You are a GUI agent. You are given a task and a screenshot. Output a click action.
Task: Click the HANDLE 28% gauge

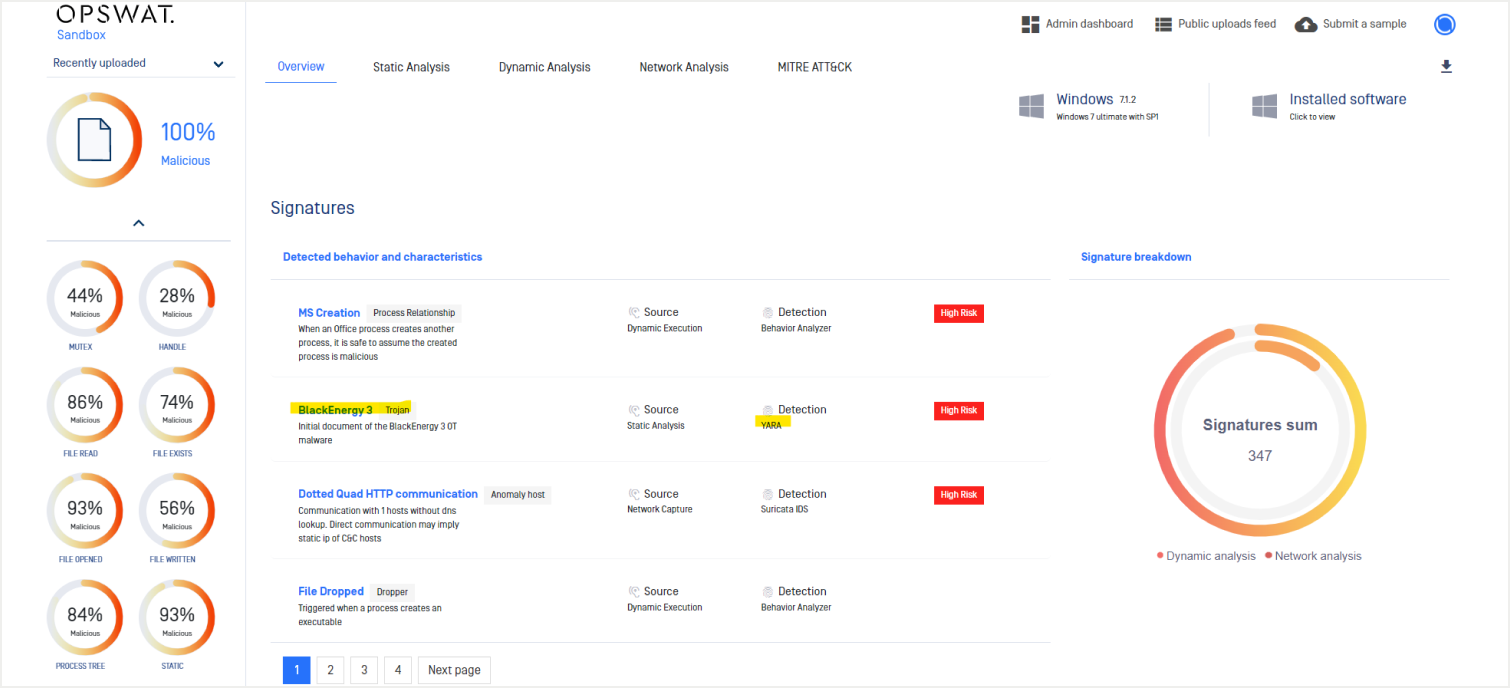[177, 299]
